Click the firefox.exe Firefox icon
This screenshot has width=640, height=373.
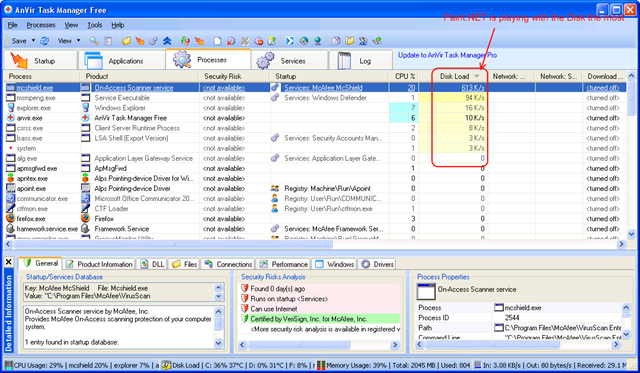click(11, 218)
